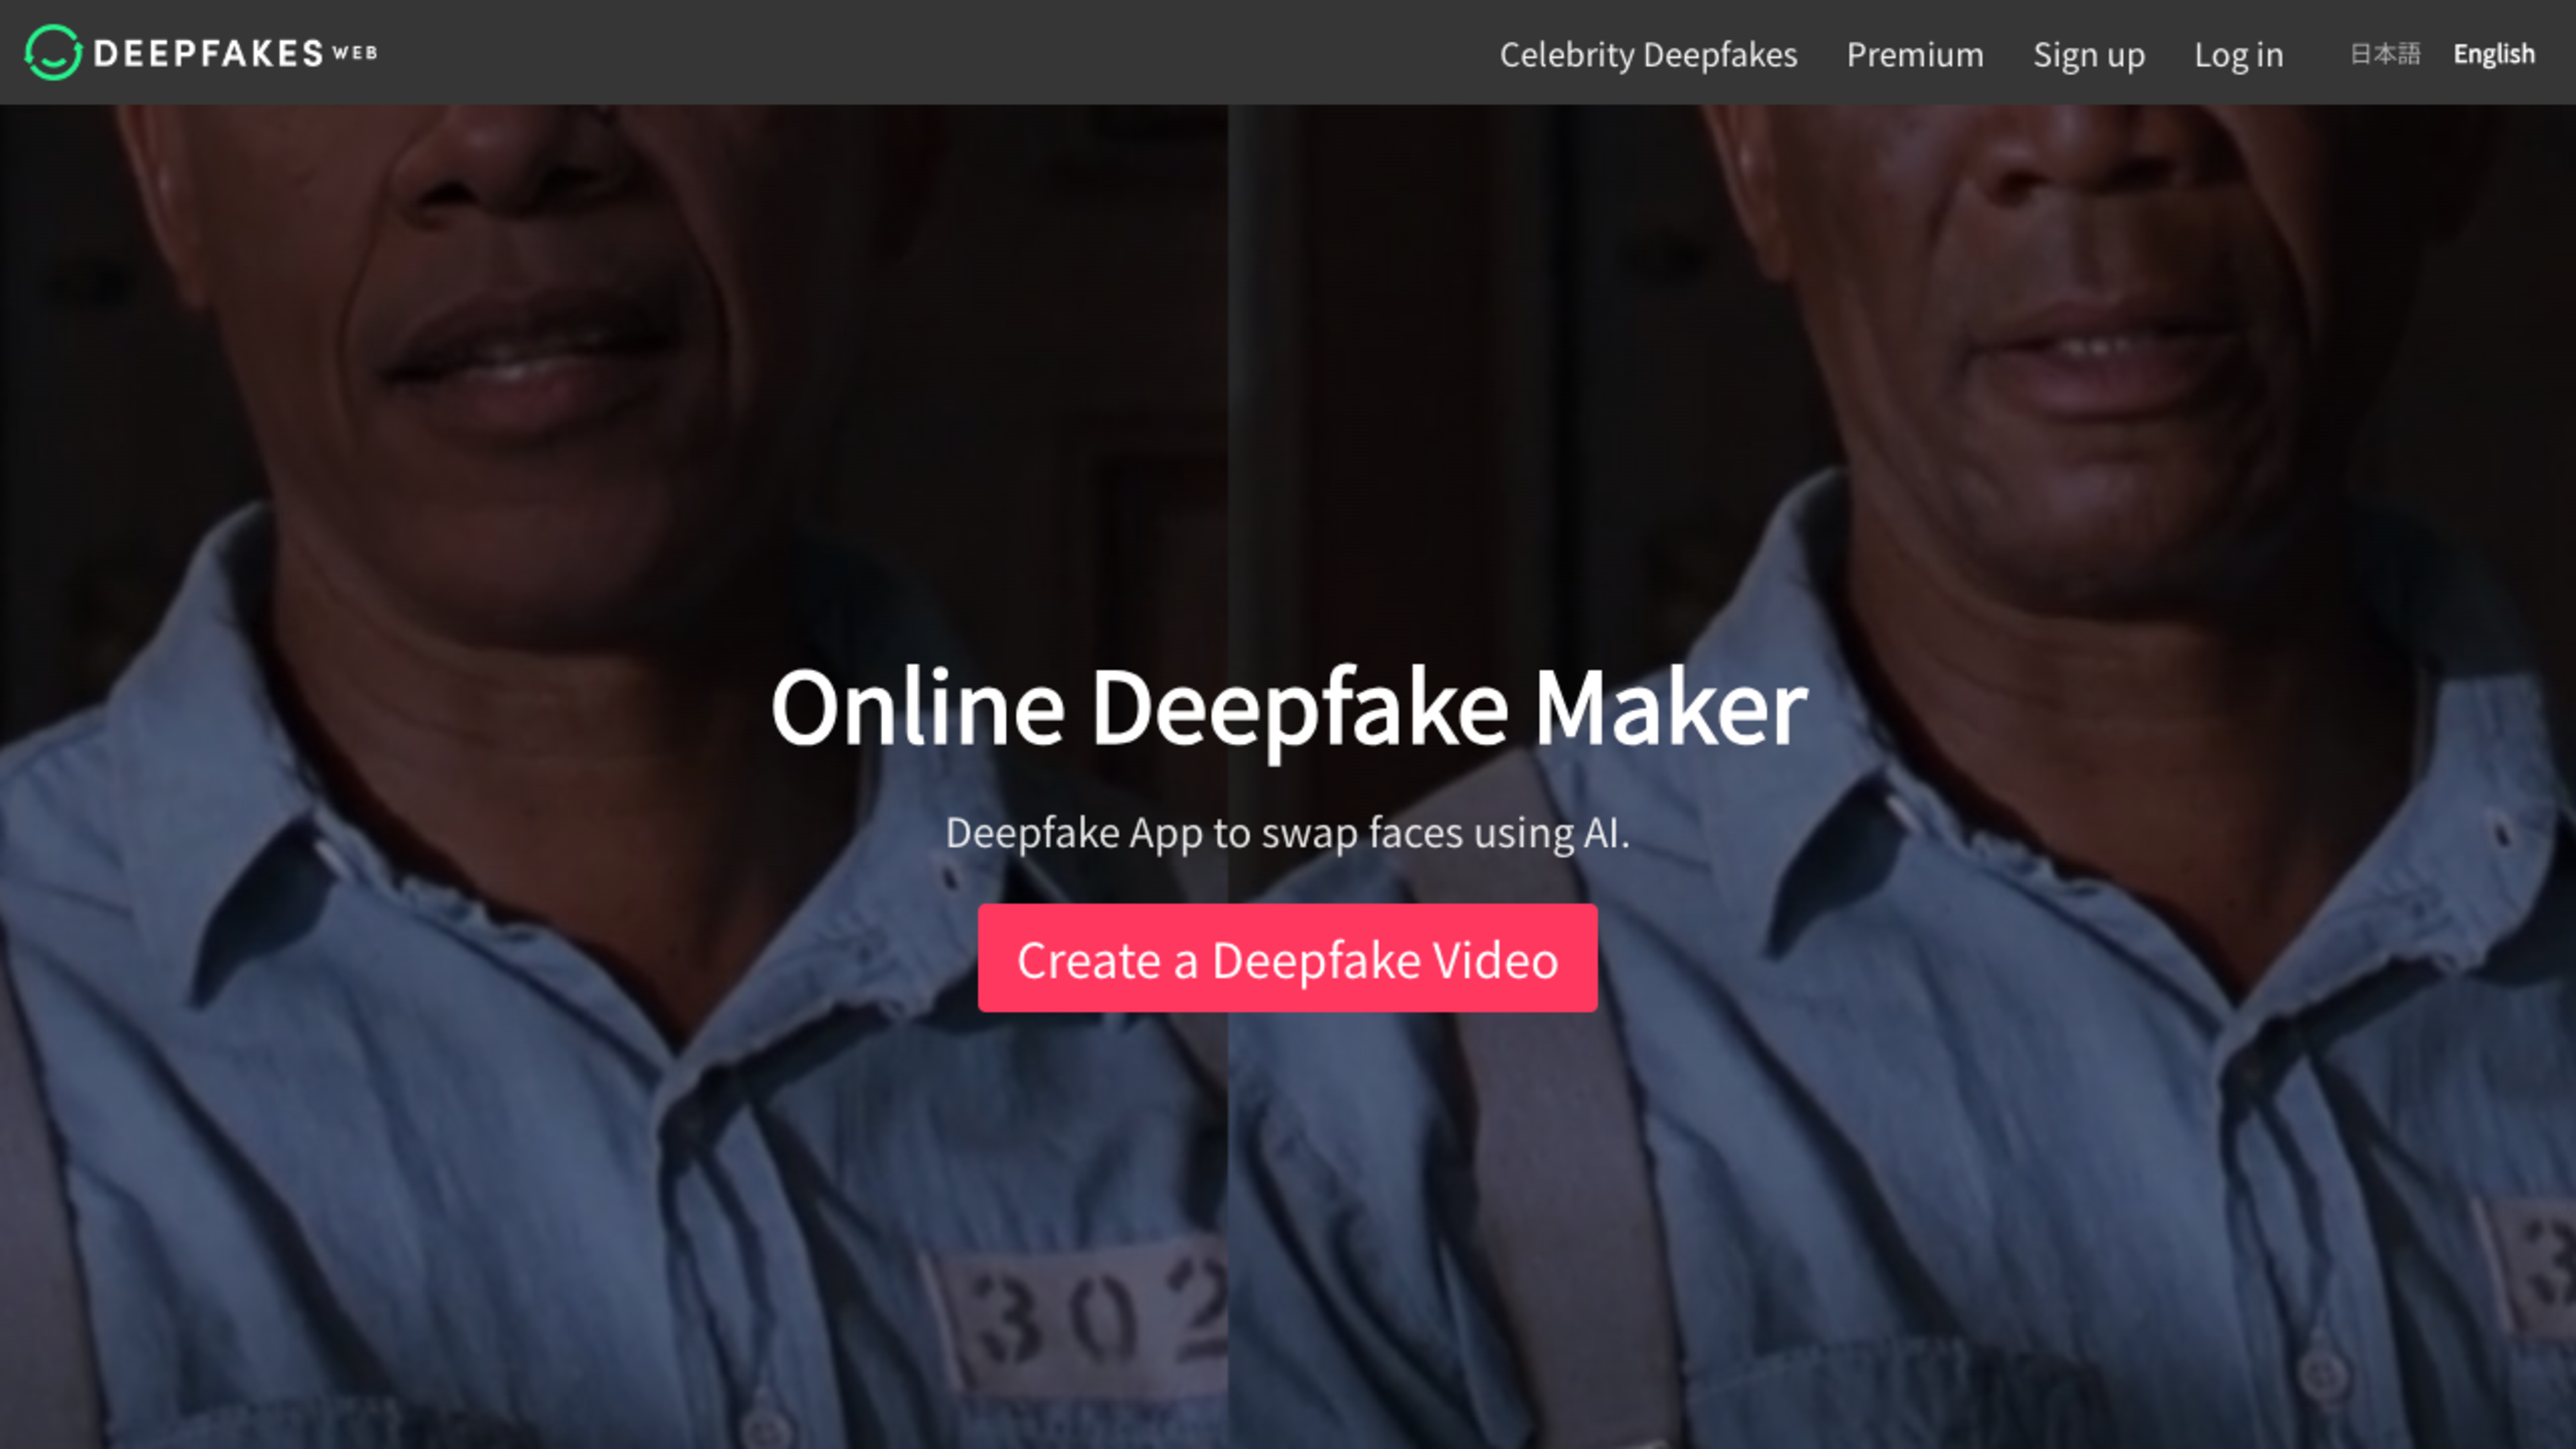This screenshot has height=1449, width=2576.
Task: Go to the Premium page
Action: pyautogui.click(x=1915, y=54)
